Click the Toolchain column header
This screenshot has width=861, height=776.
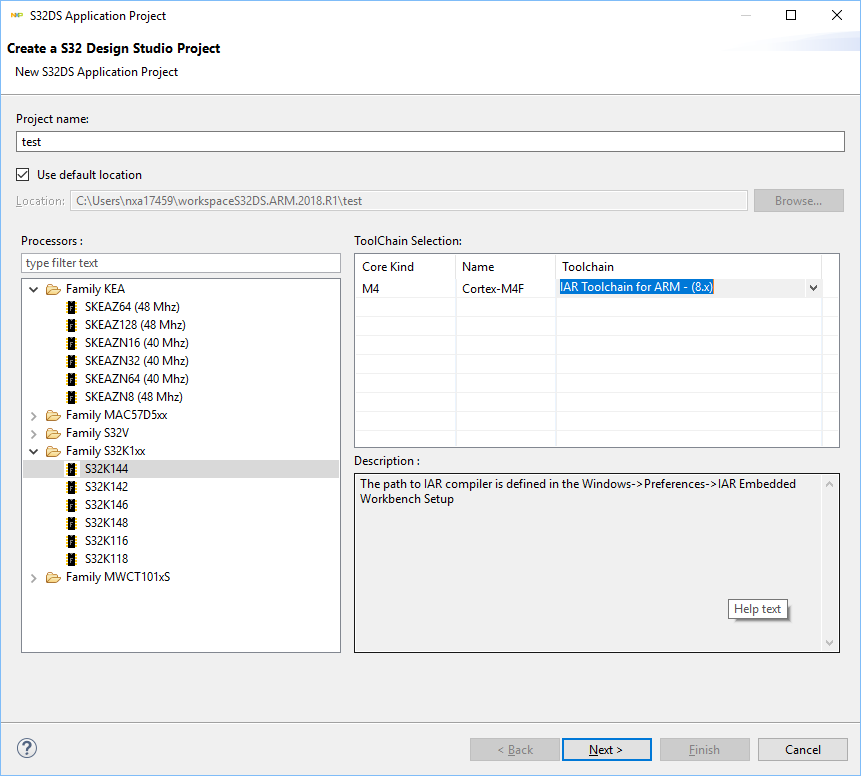tap(689, 267)
